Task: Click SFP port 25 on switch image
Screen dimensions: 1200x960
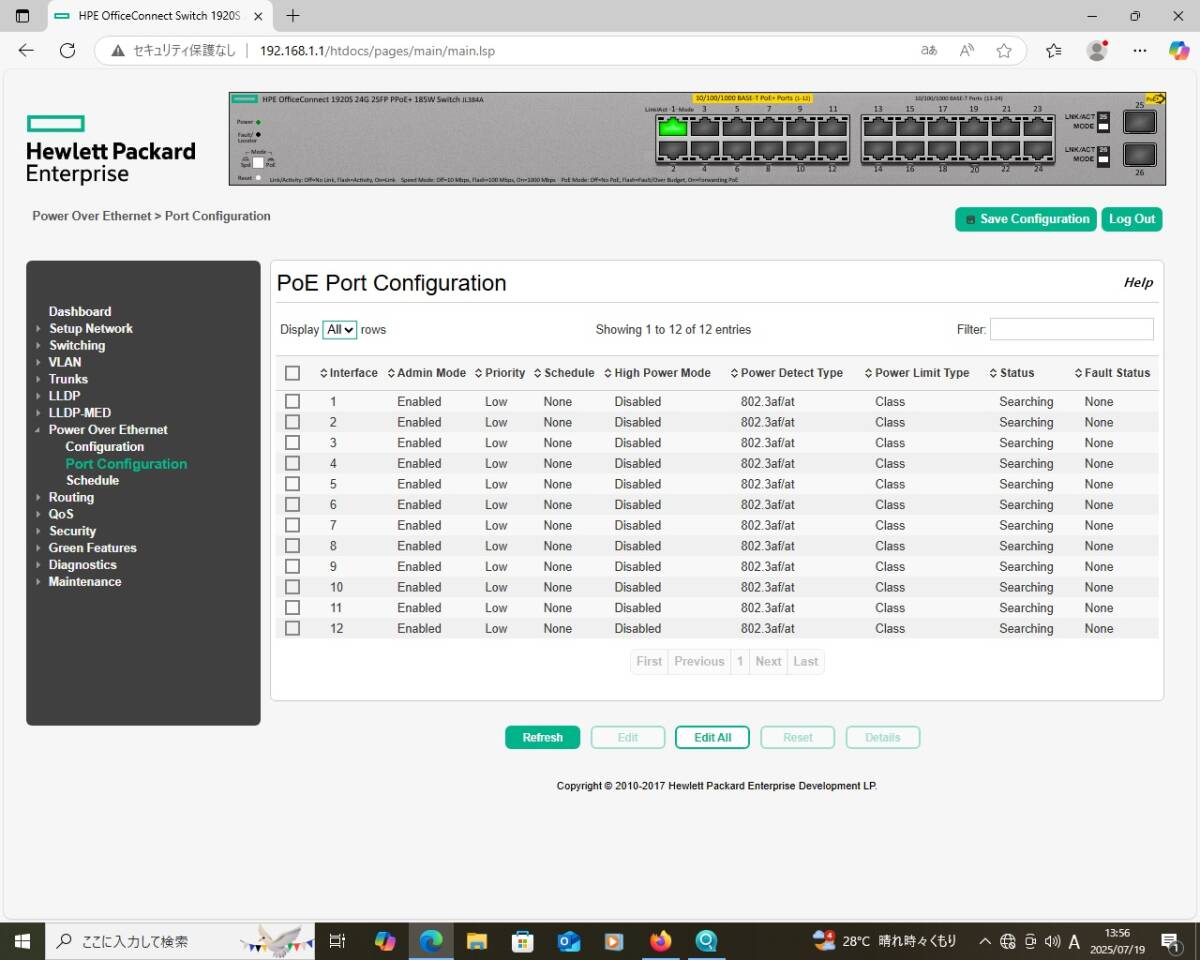Action: coord(1139,122)
